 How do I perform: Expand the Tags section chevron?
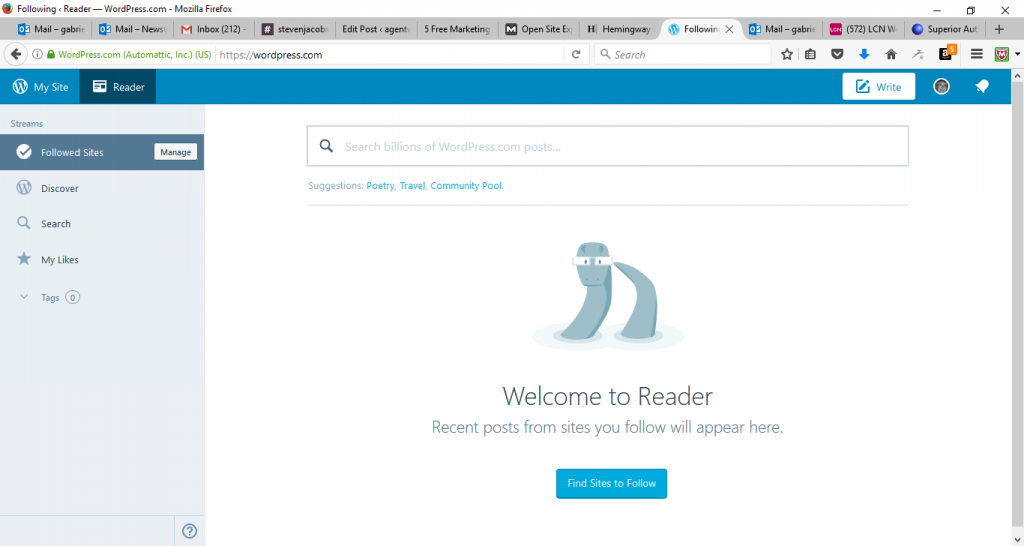tap(24, 297)
